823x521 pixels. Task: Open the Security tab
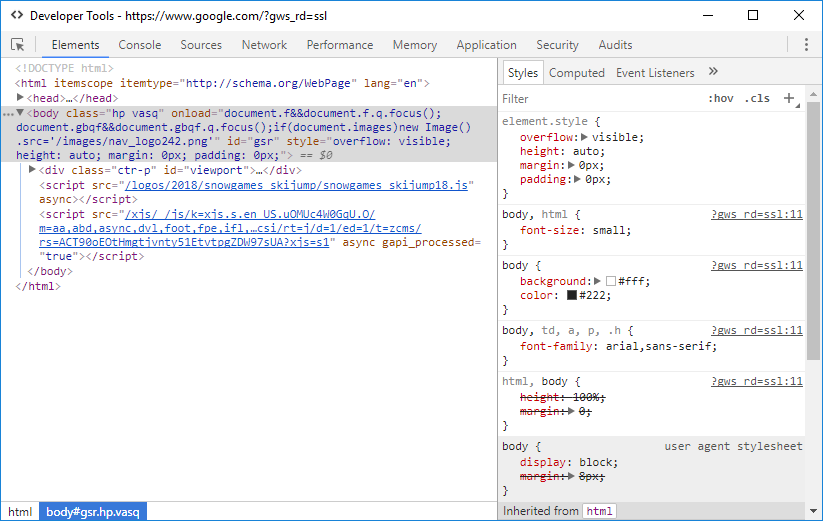[x=557, y=45]
